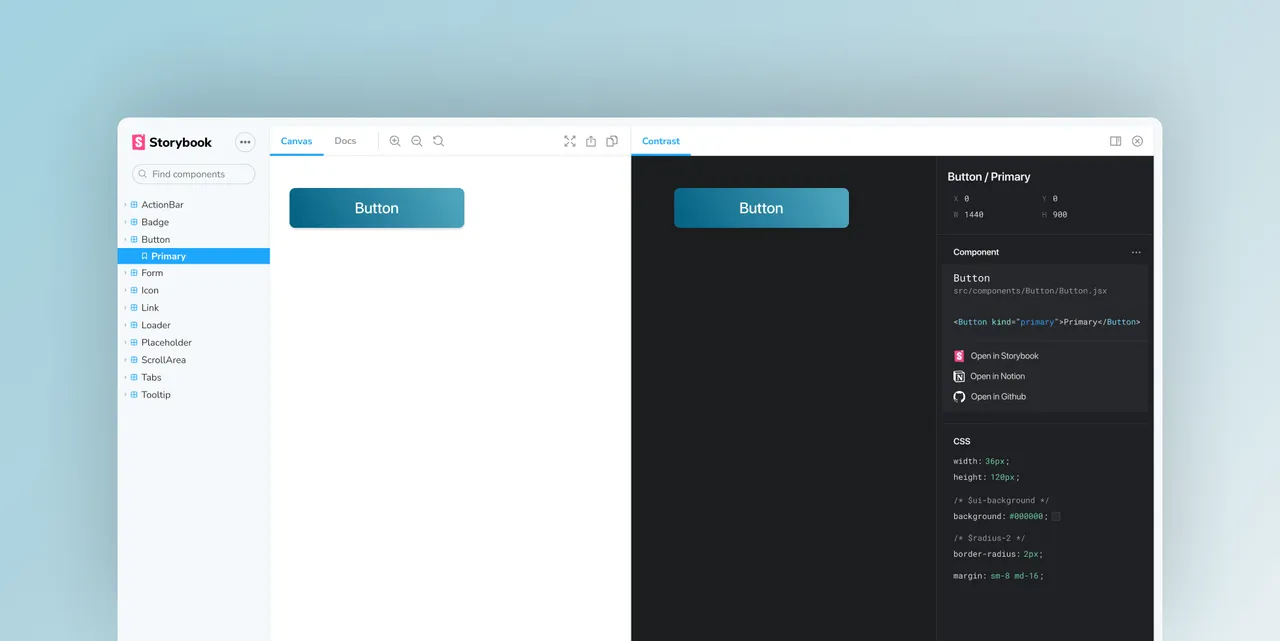
Task: Click the margin: sm-8 md-16 line
Action: 998,576
